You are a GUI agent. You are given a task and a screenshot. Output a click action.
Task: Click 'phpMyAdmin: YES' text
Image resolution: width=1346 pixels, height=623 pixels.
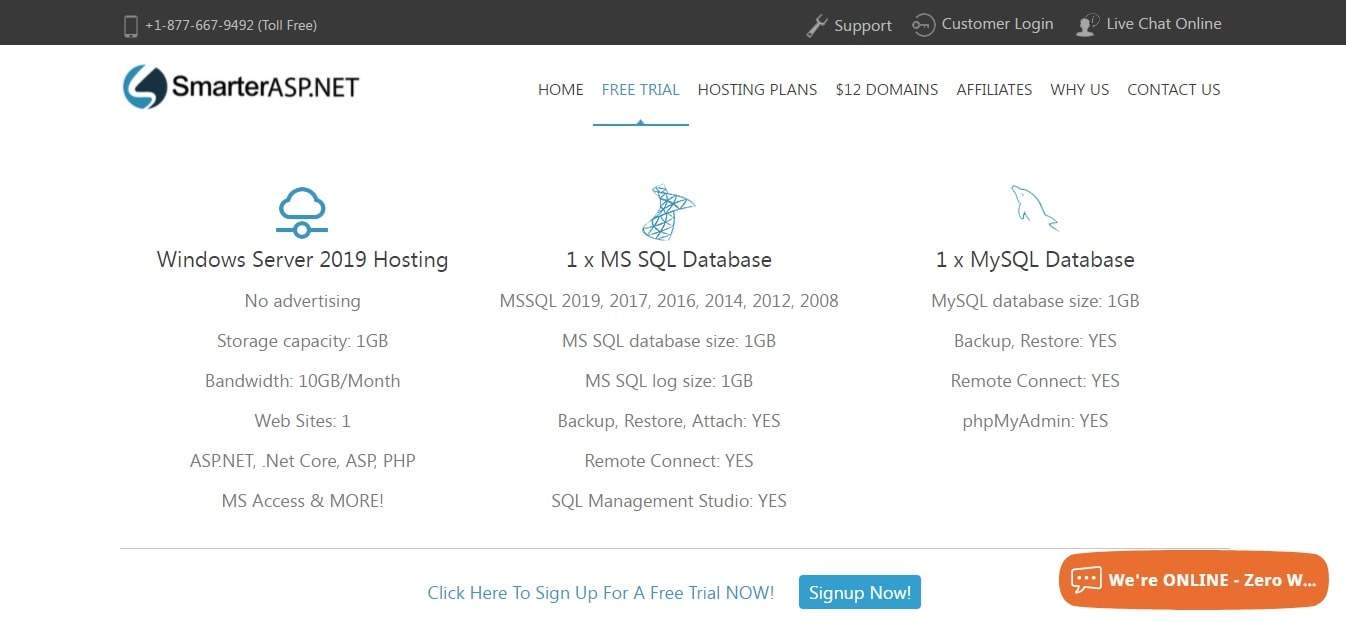[x=1034, y=421]
